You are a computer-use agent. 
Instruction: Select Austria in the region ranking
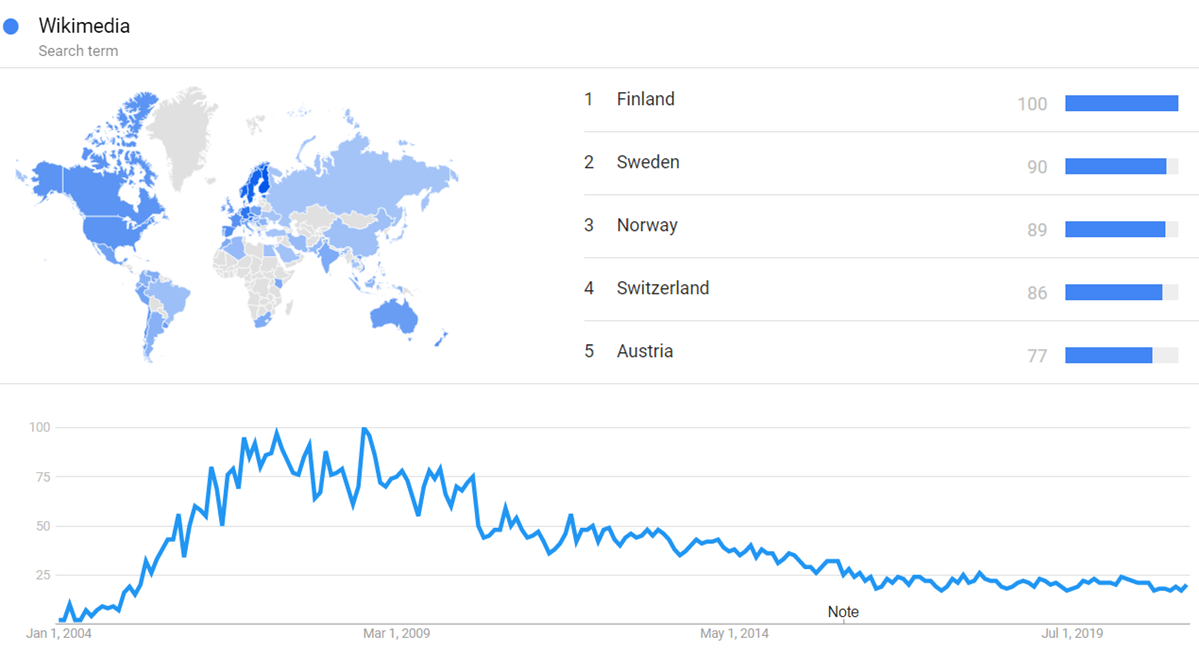(644, 351)
